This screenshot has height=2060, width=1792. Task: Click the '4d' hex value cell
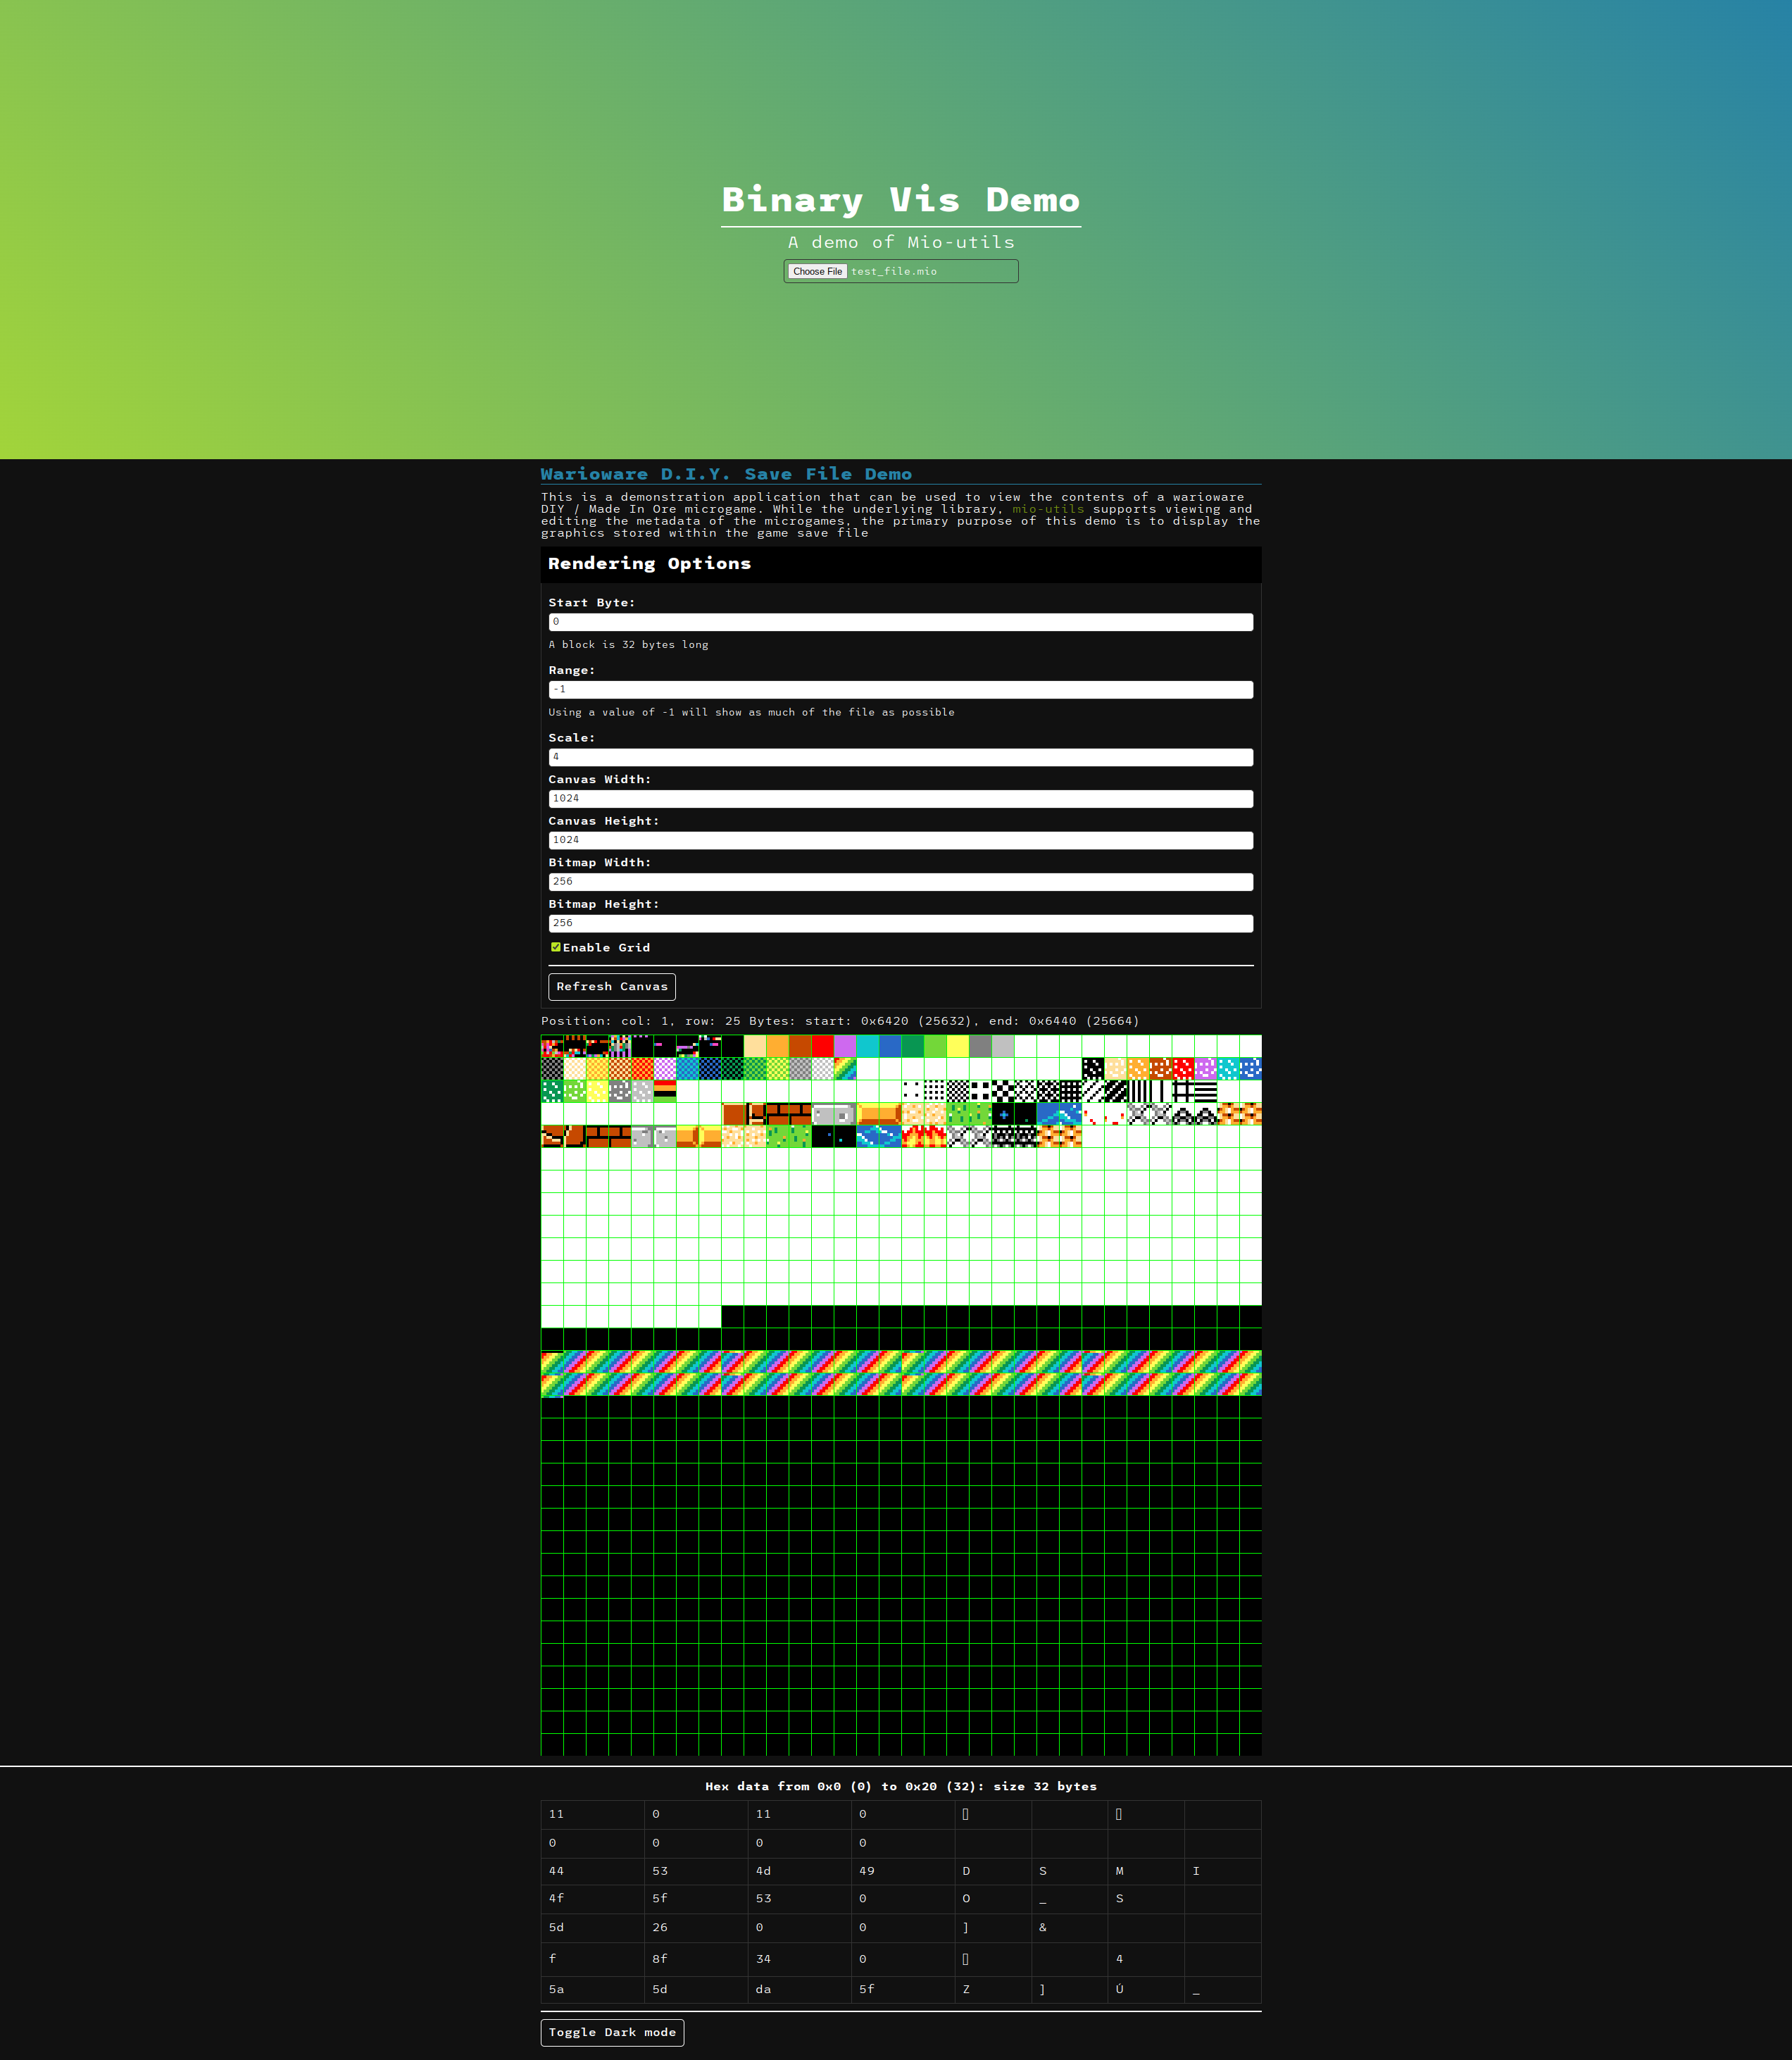(x=764, y=1870)
